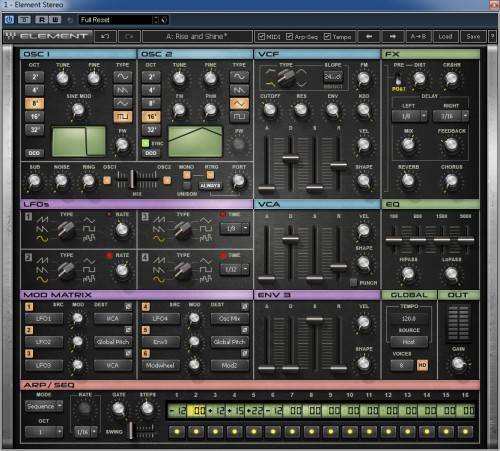Toggle the Unison button
Viewport: 500px width, 451px height.
[x=187, y=185]
